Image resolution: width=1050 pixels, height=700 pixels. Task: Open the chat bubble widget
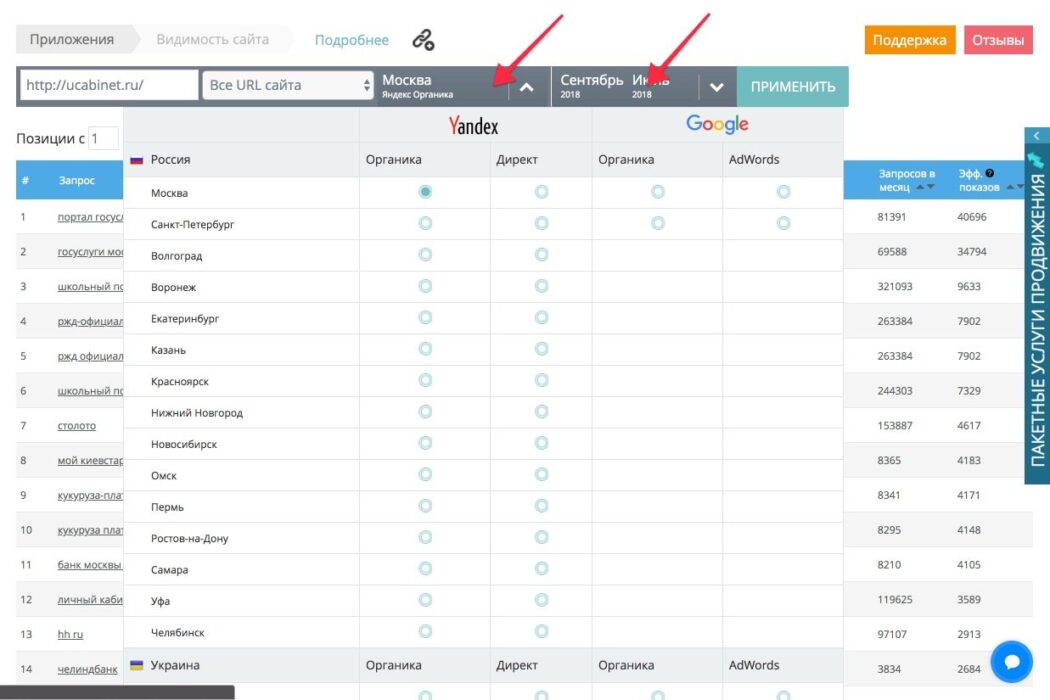(1011, 662)
